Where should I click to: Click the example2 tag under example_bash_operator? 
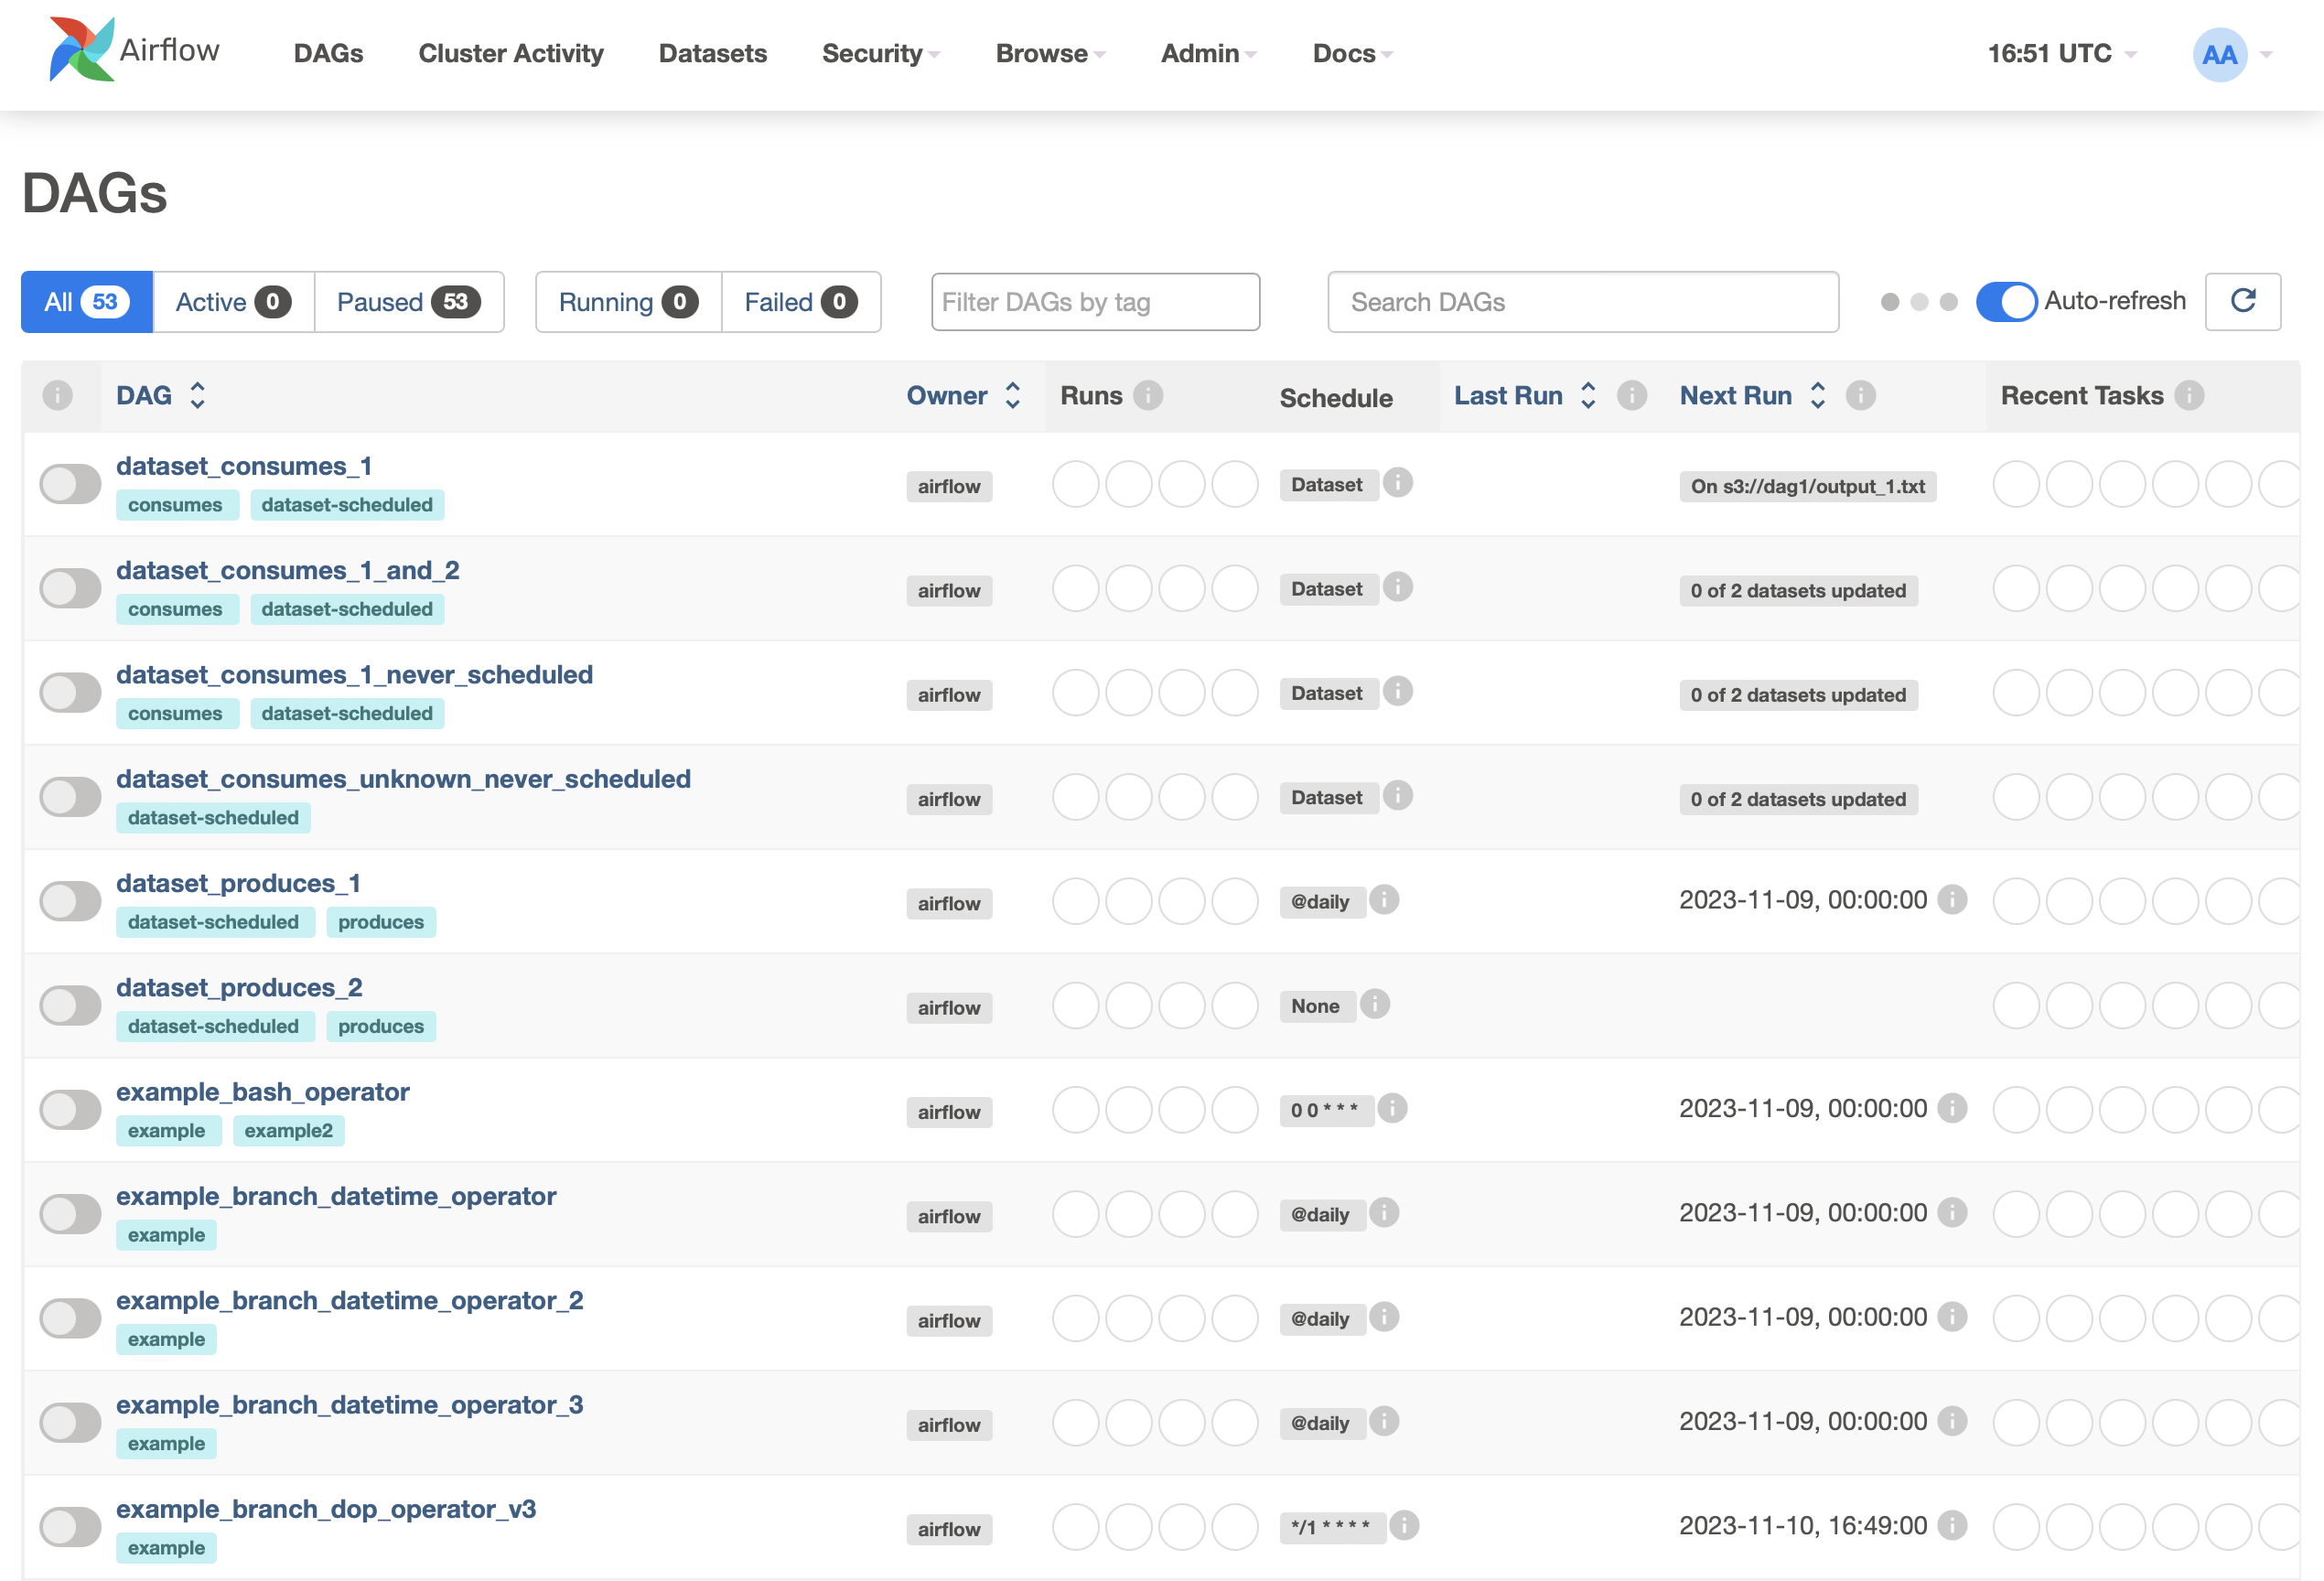click(x=288, y=1131)
